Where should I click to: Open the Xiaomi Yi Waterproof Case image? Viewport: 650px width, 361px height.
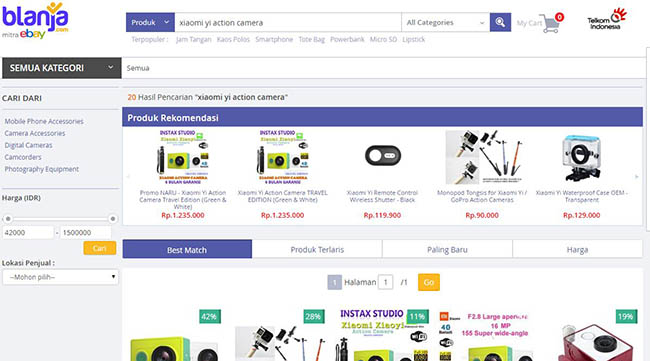[581, 157]
